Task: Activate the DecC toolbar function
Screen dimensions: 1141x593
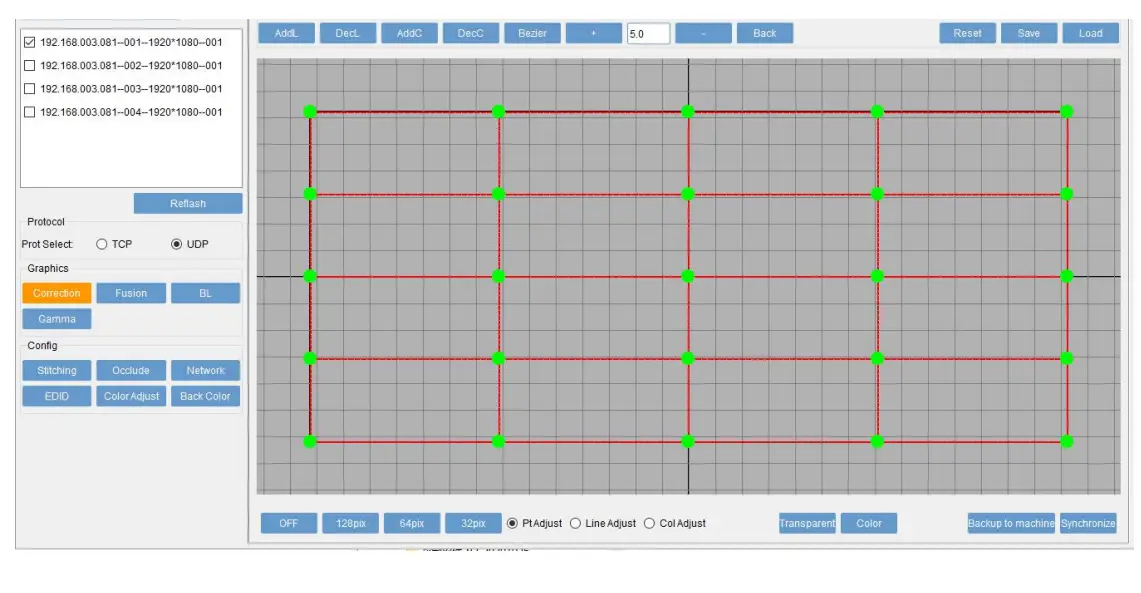Action: coord(470,32)
